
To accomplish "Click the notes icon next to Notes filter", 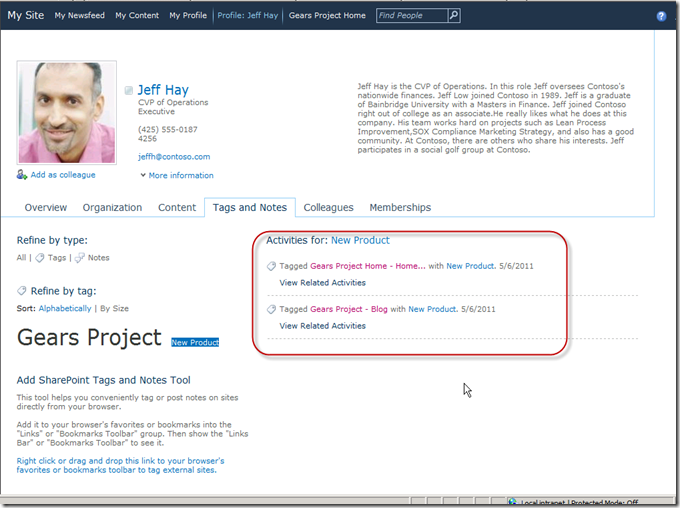I will click(79, 258).
